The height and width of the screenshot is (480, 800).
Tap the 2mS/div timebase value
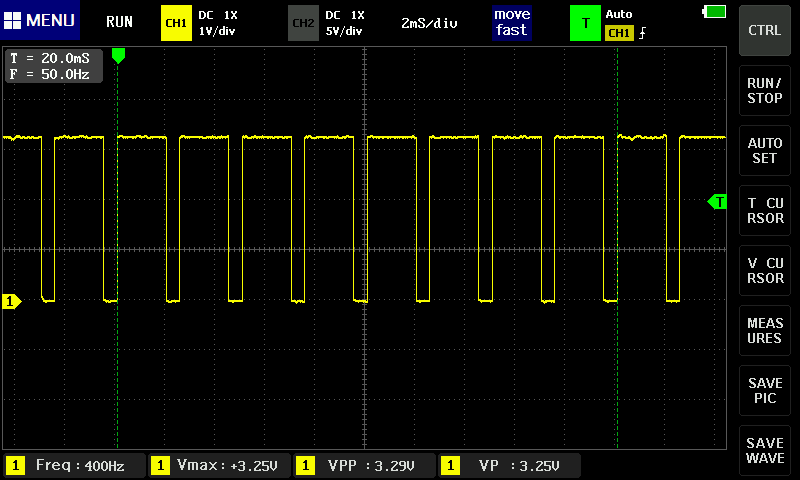tap(429, 23)
